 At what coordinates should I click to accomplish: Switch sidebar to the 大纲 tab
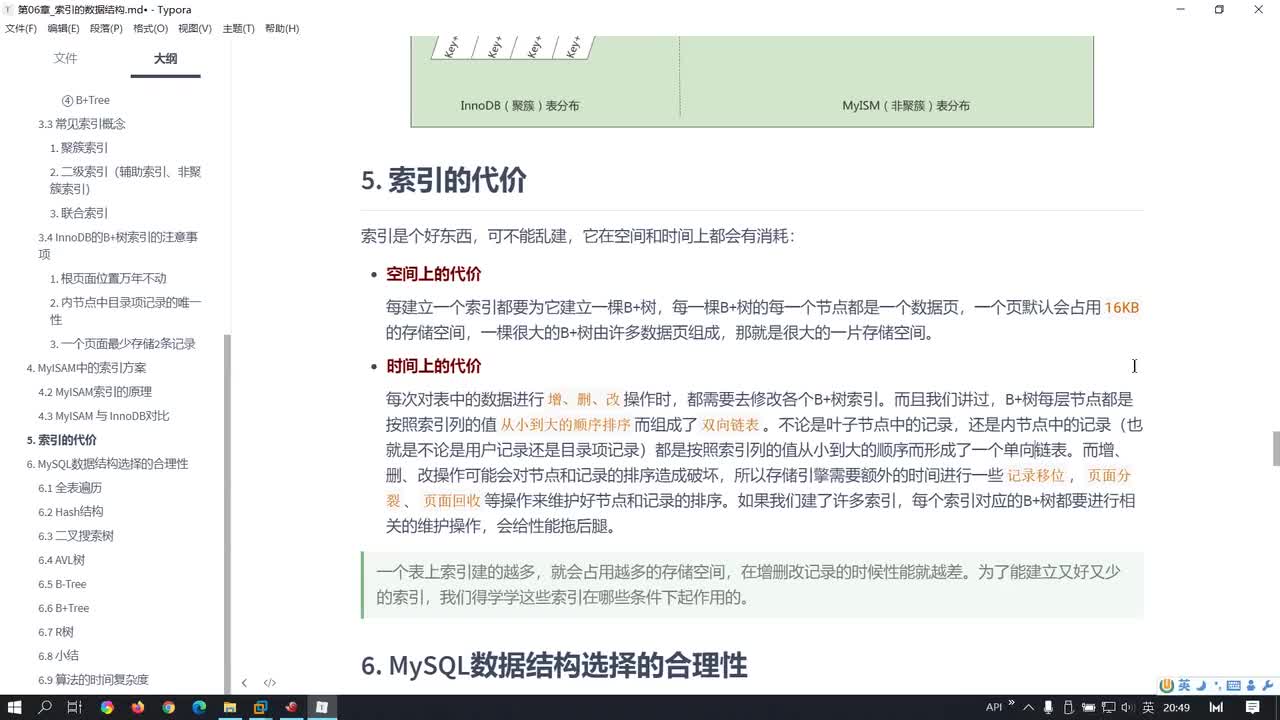coord(165,58)
